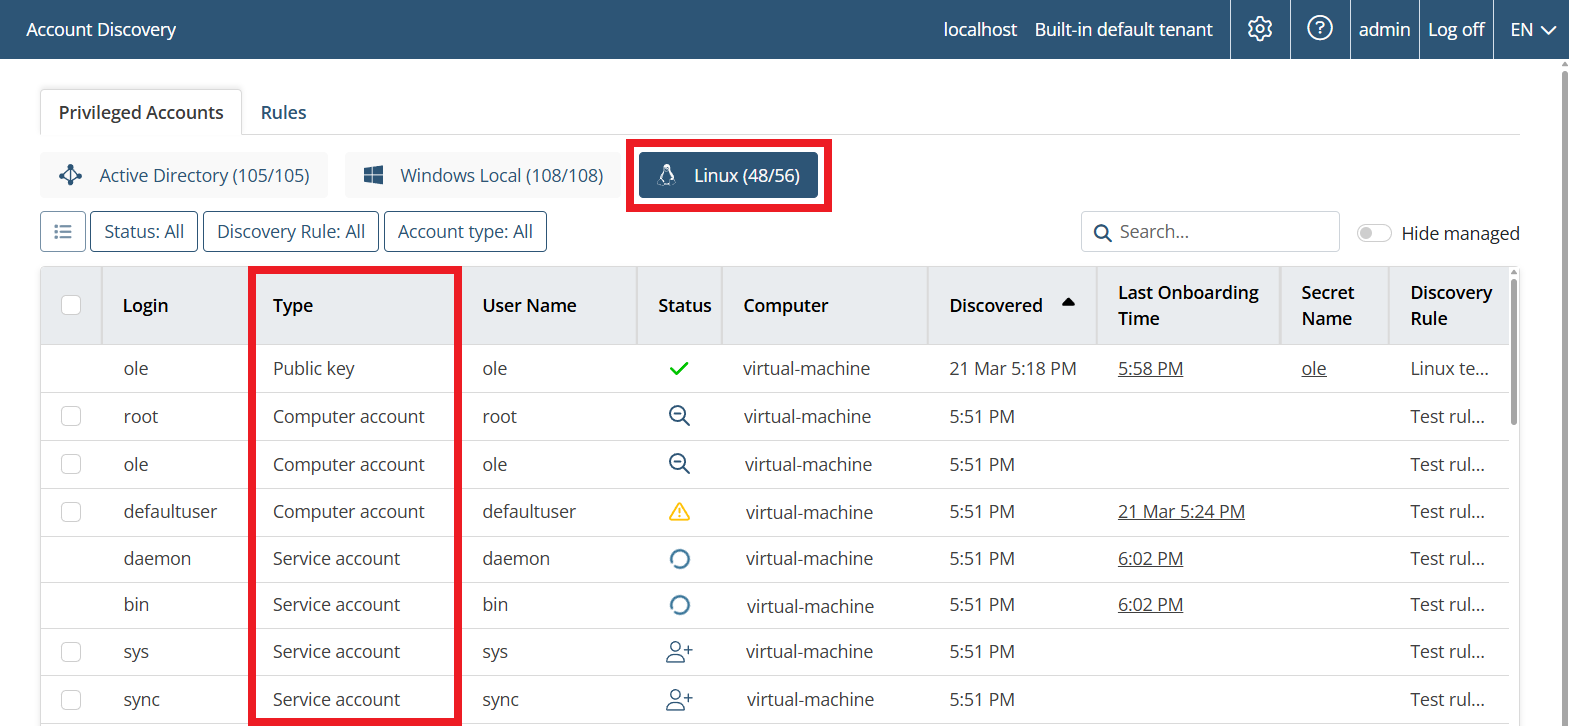Click the list view icon button
Viewport: 1569px width, 726px height.
click(63, 232)
